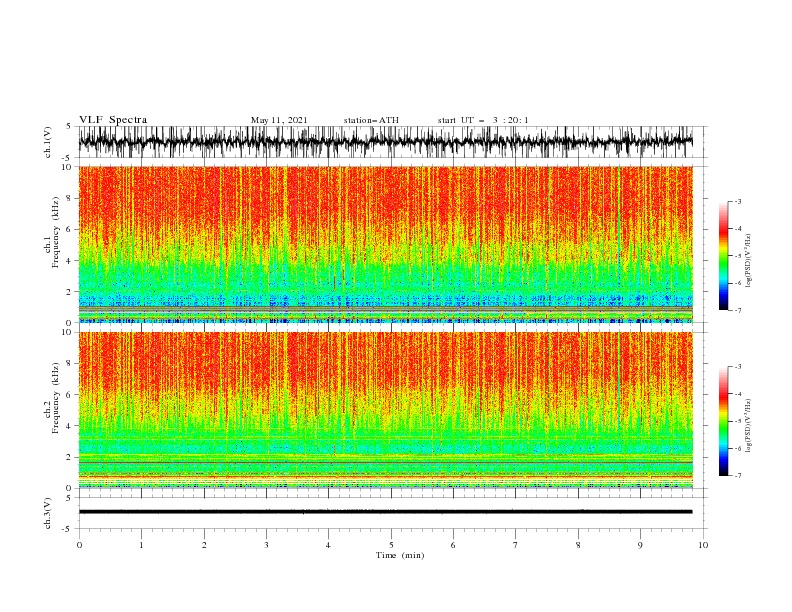Select the "ch.2 Frequency (kHz)" axis label

pyautogui.click(x=52, y=397)
